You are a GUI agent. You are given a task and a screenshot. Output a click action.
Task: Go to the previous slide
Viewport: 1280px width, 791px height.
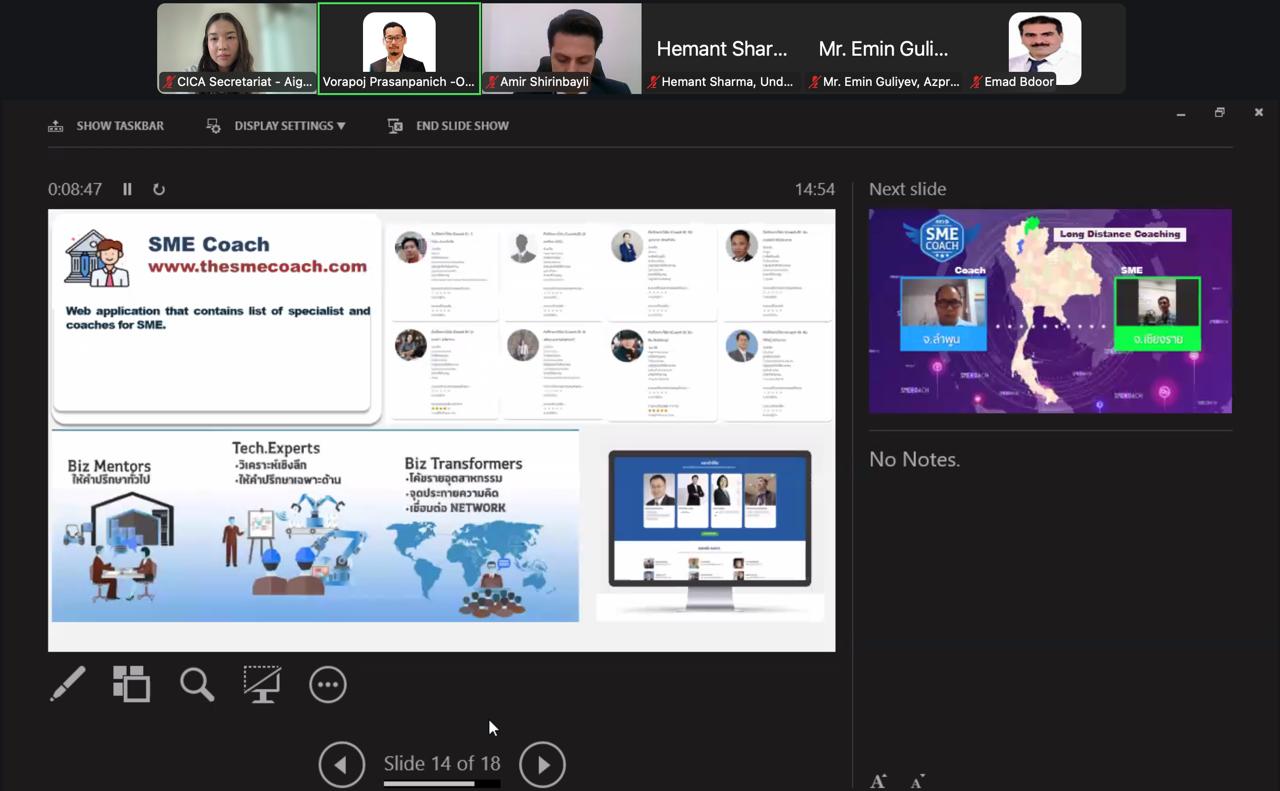[x=341, y=765]
